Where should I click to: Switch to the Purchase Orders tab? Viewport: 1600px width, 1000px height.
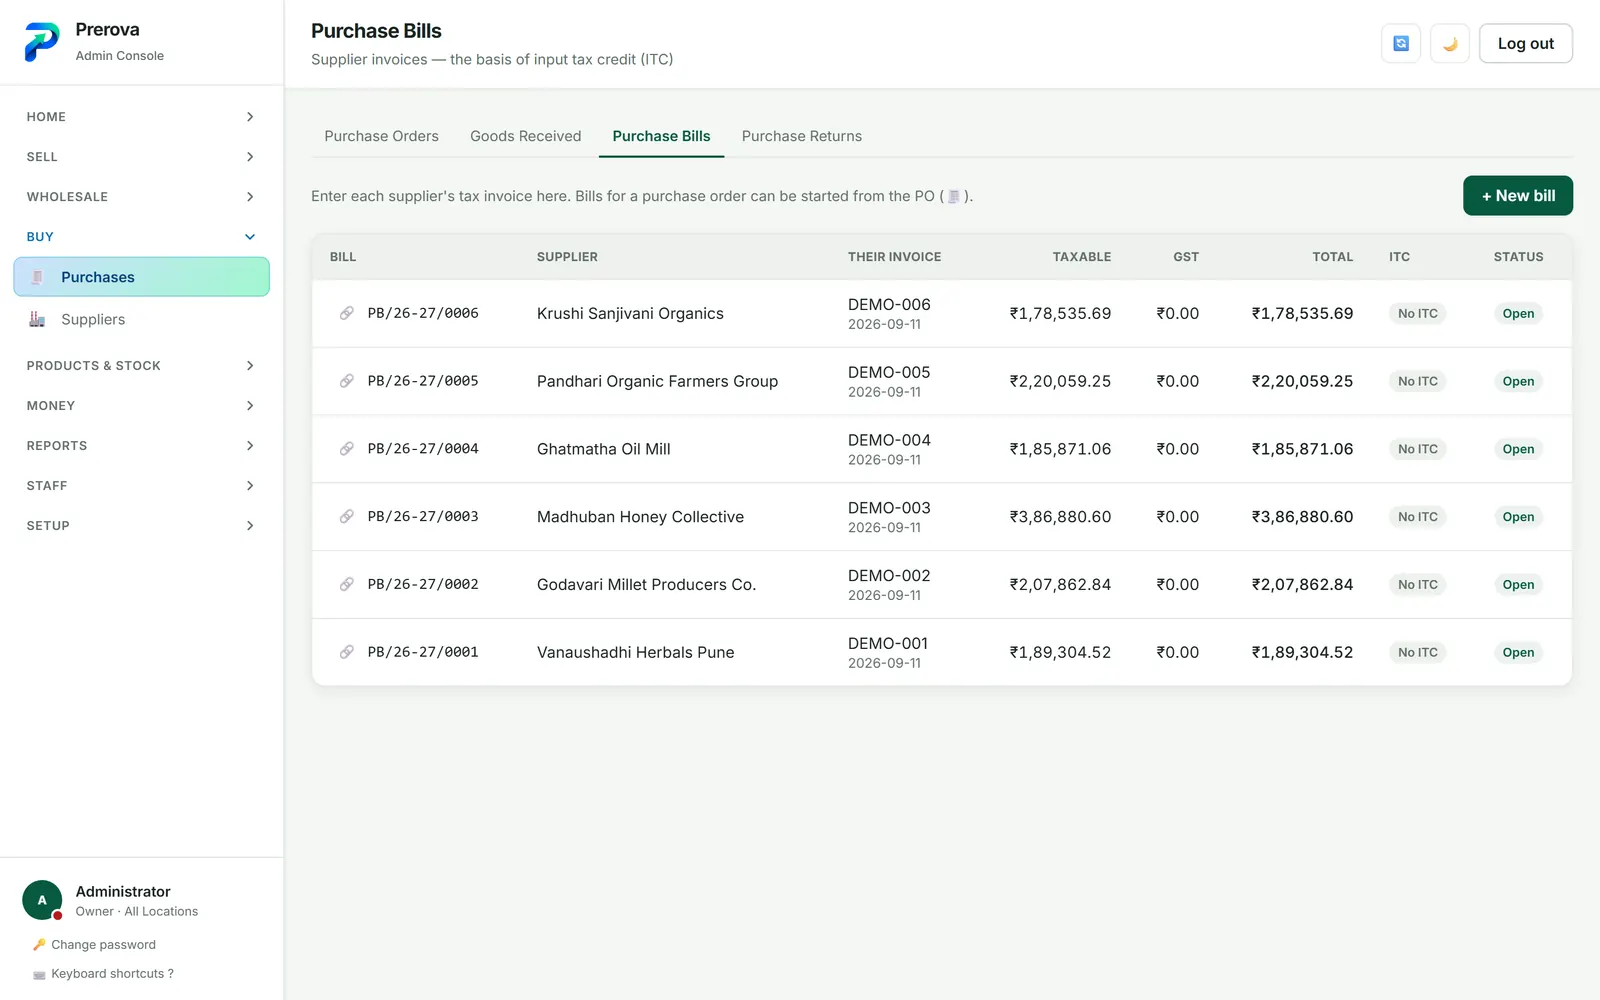(x=381, y=136)
